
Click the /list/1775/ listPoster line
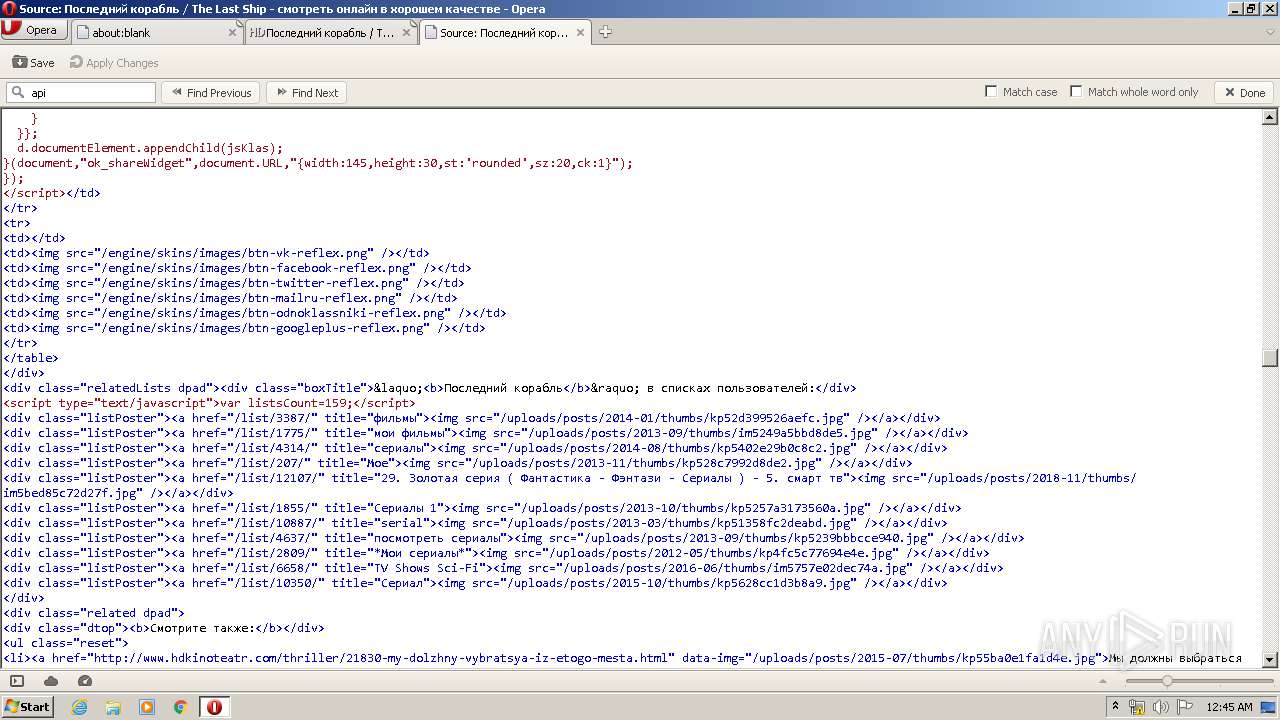pos(486,433)
